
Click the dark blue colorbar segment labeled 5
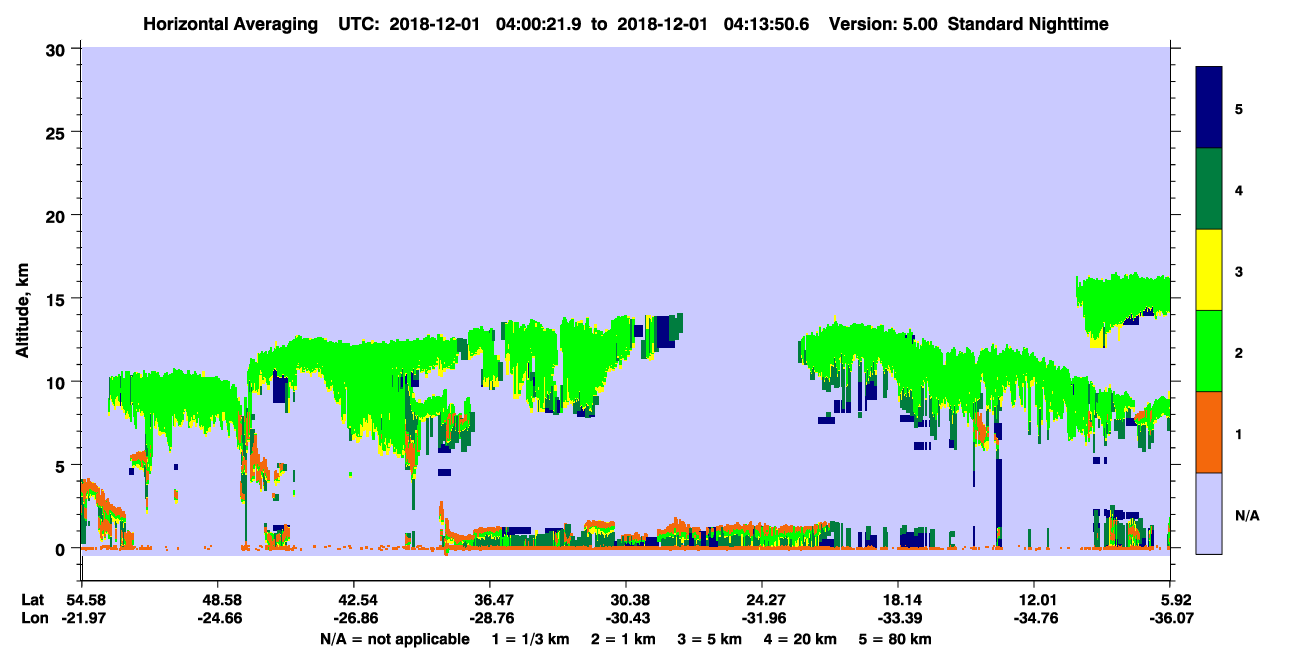[1209, 107]
